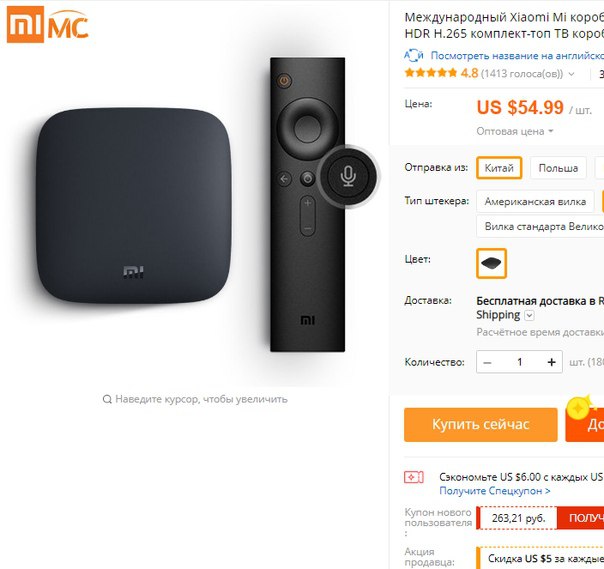Open the Получите Спецкупон link

[x=495, y=491]
